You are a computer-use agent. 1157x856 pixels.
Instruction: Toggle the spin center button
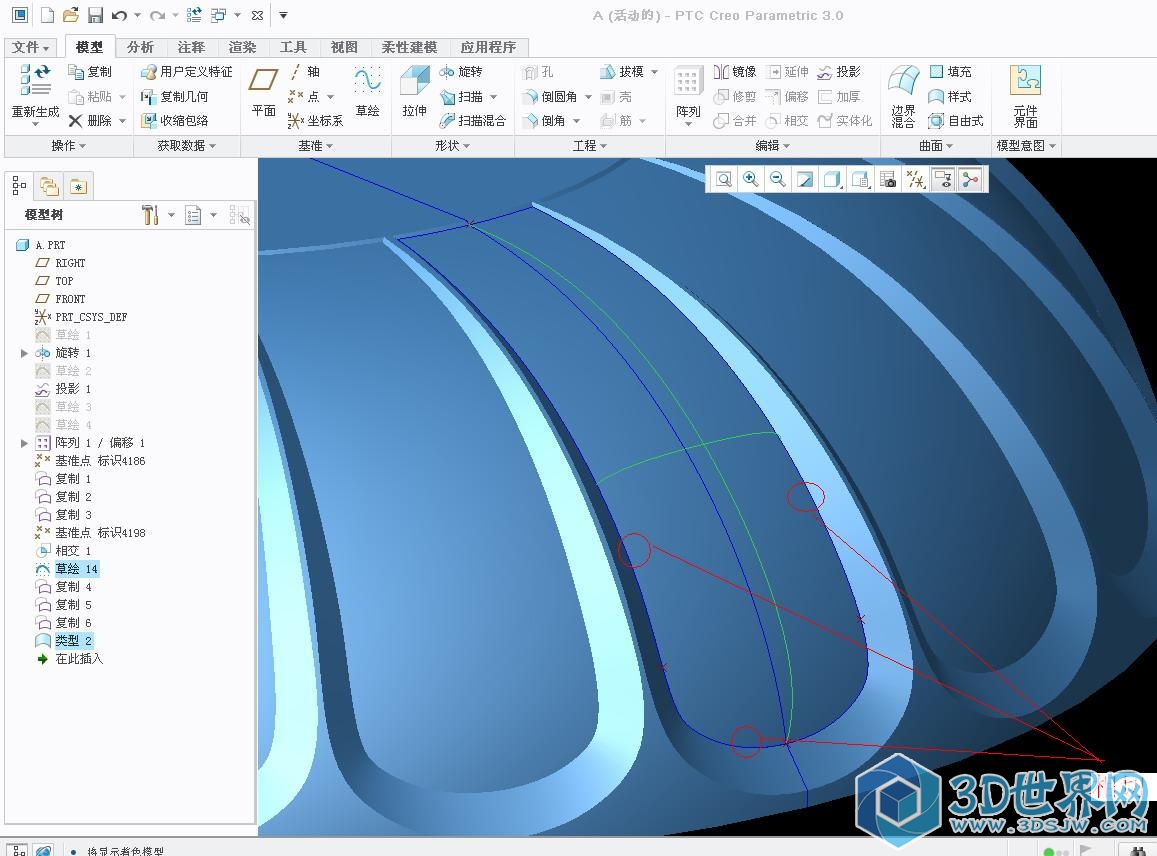pos(969,179)
